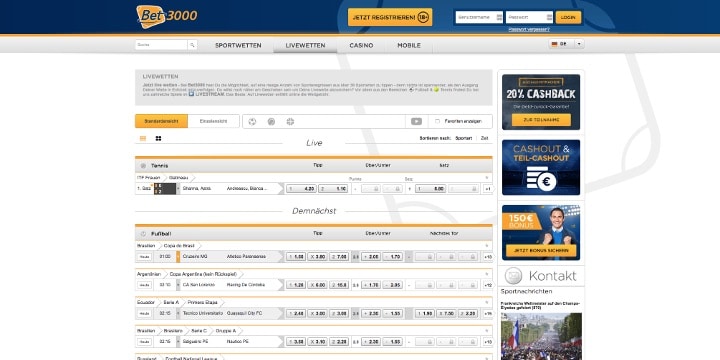Click the search magnifier icon
The height and width of the screenshot is (360, 720).
coord(192,45)
